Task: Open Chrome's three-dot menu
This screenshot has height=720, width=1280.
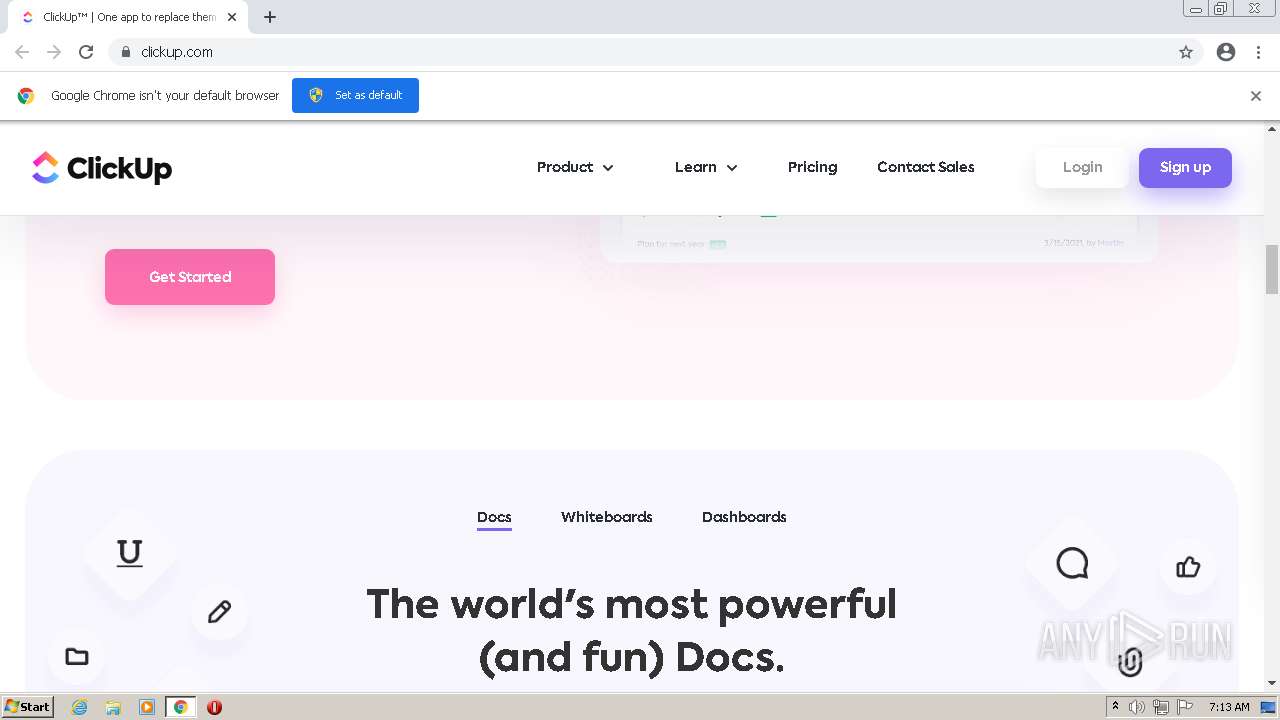Action: 1258,52
